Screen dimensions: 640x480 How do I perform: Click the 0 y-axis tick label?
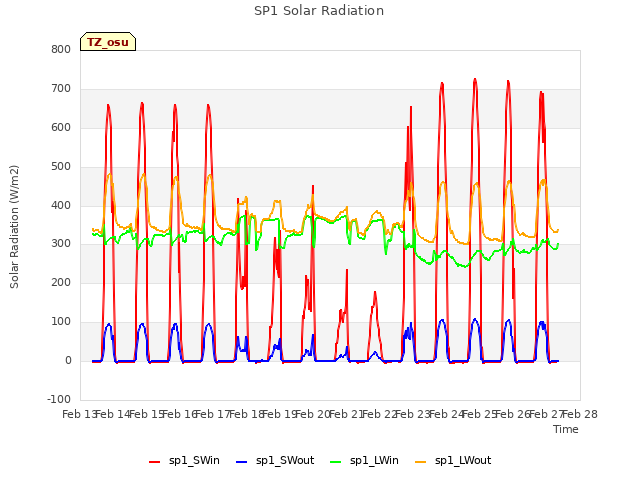(x=68, y=361)
